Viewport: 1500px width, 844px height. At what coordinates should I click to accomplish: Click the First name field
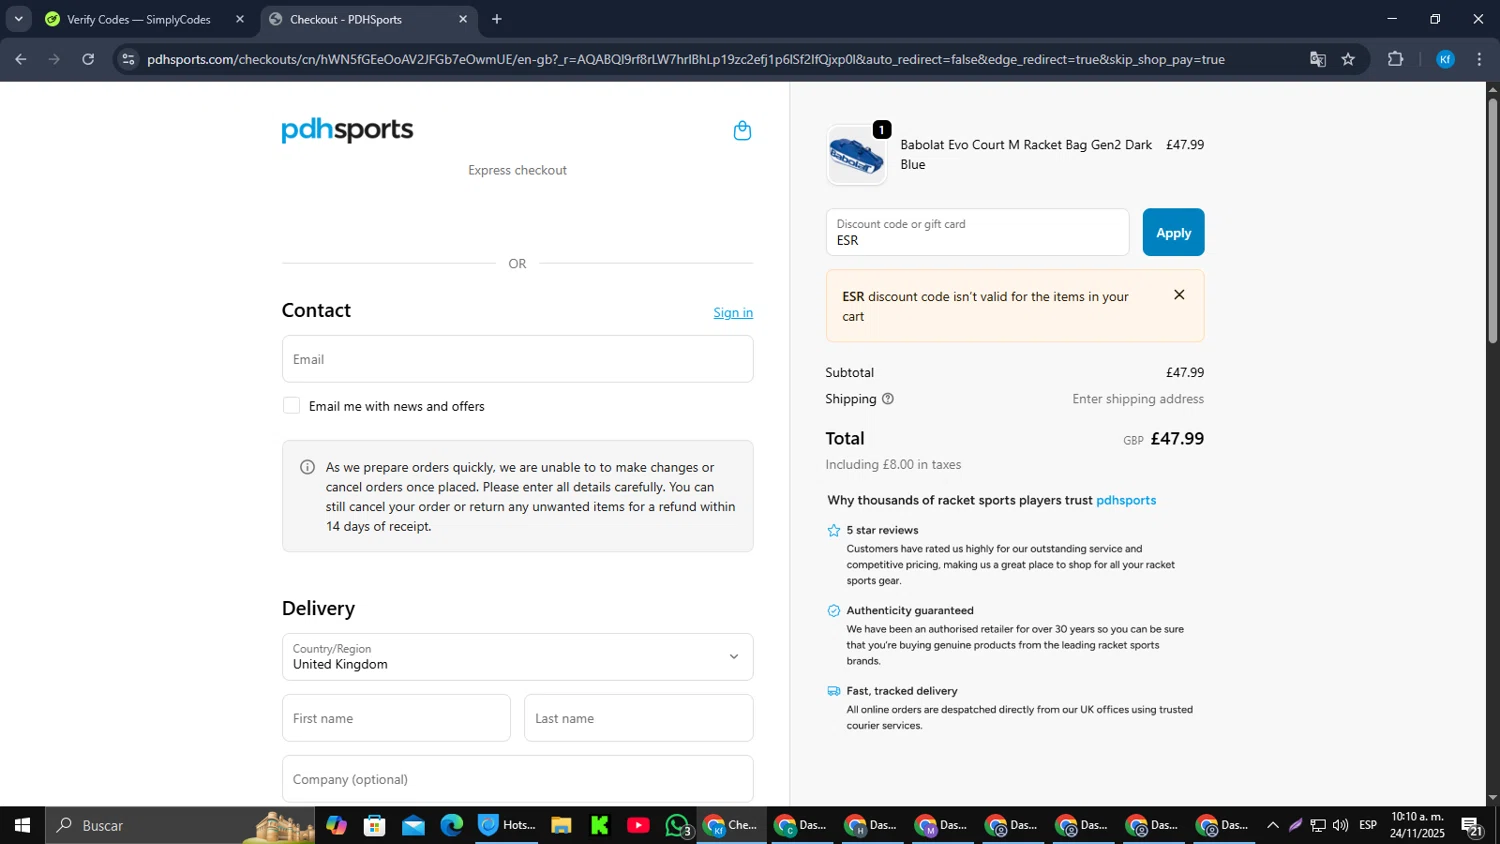(x=396, y=718)
